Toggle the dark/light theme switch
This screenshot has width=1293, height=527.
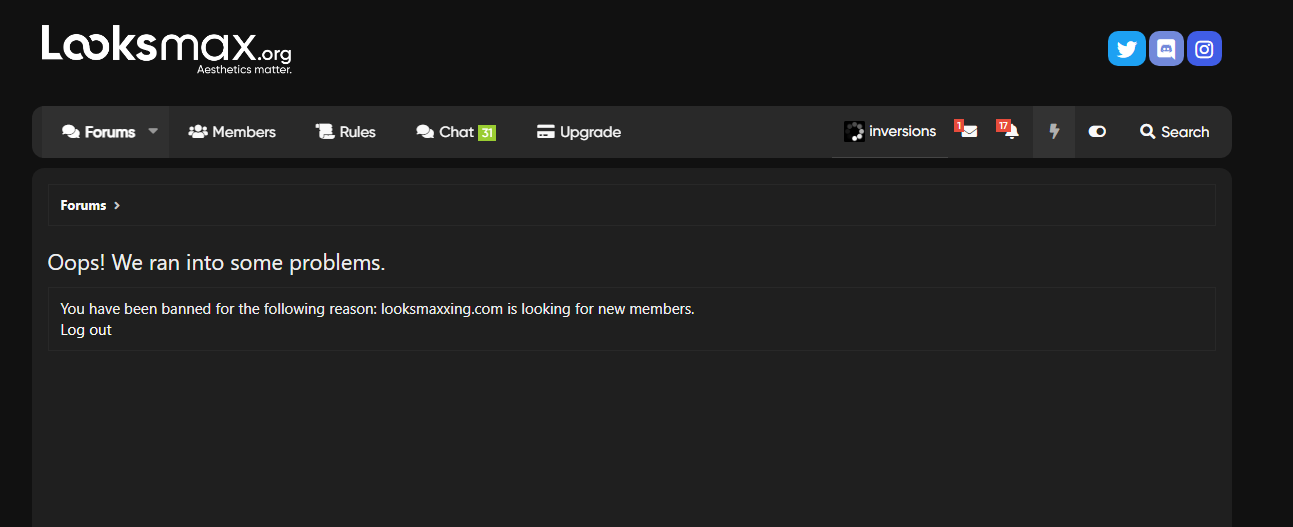pos(1097,132)
